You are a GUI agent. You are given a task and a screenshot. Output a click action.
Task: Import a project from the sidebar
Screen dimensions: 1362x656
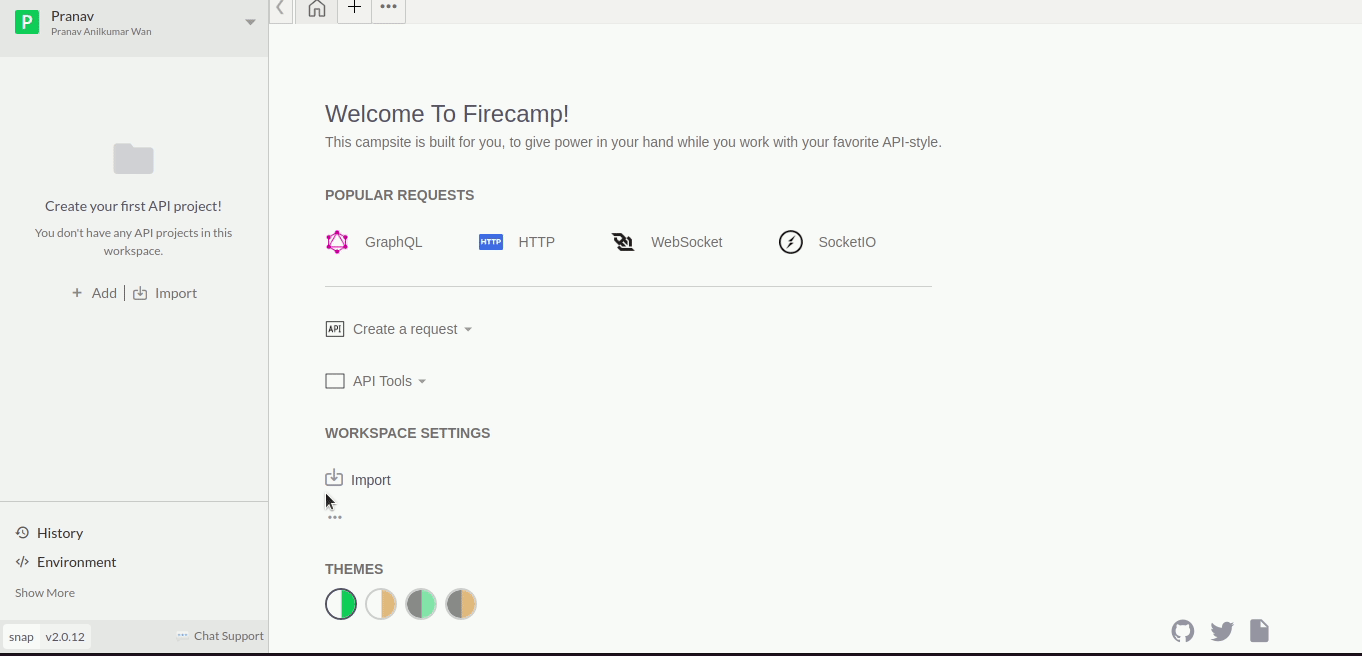pyautogui.click(x=176, y=293)
